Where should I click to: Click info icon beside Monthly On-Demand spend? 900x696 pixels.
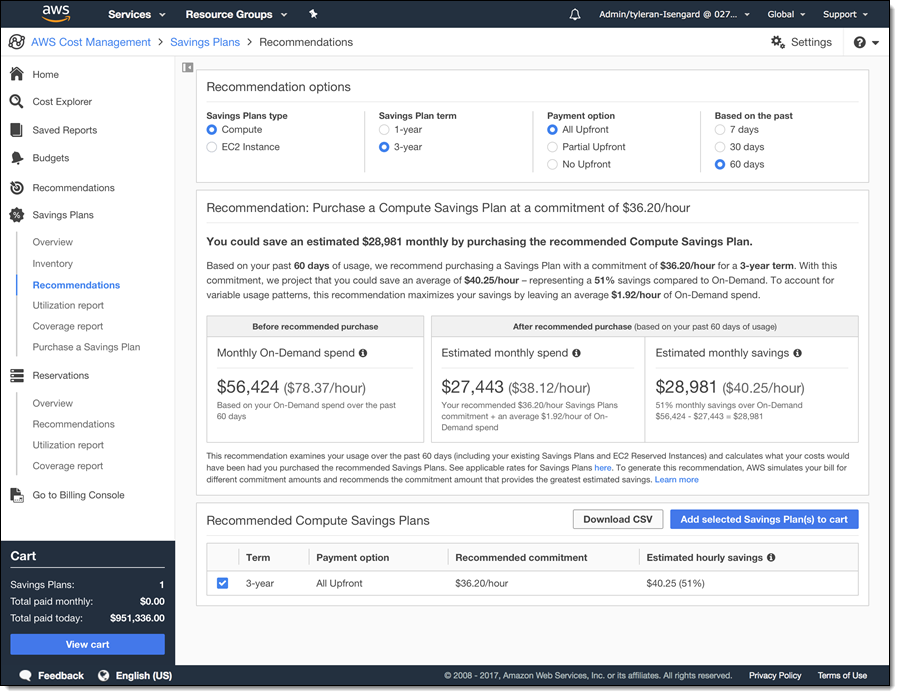363,353
